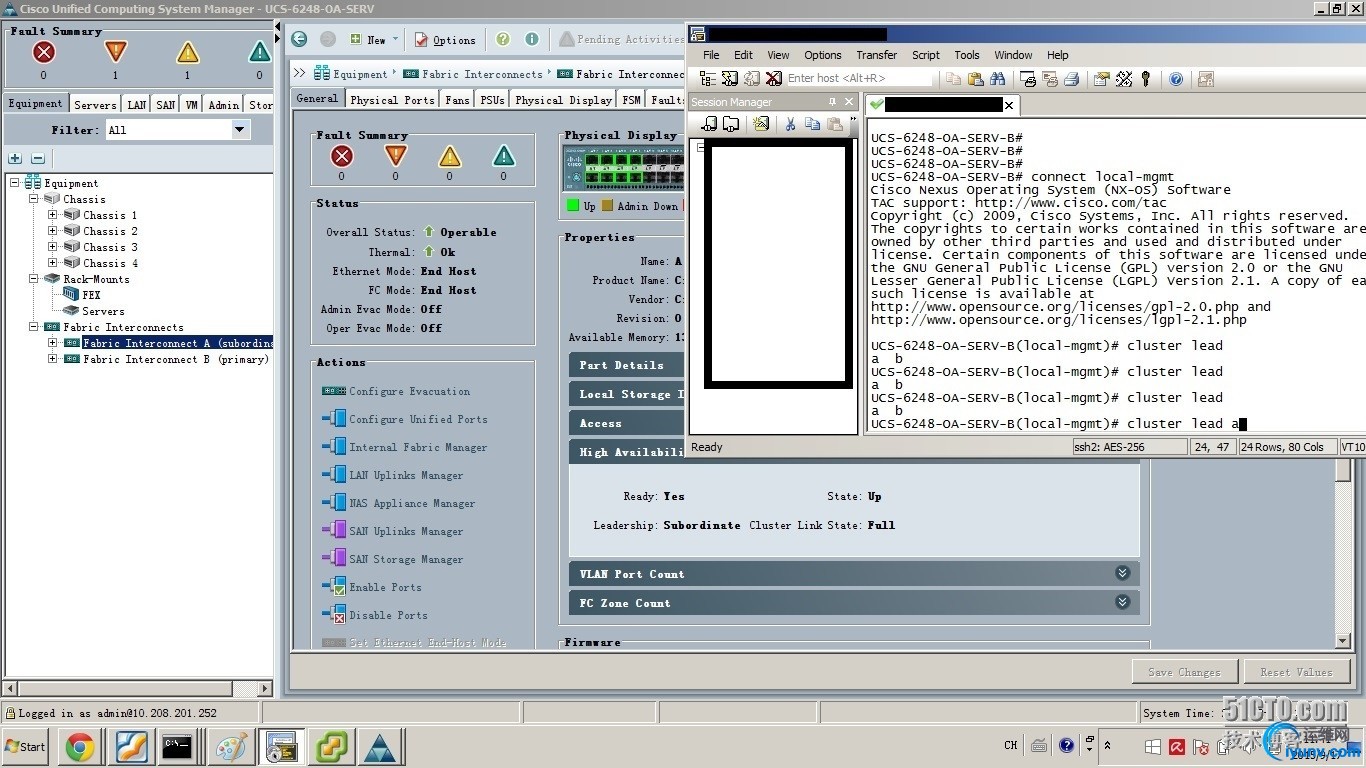Open the FSM tab
1366x768 pixels.
coord(631,99)
